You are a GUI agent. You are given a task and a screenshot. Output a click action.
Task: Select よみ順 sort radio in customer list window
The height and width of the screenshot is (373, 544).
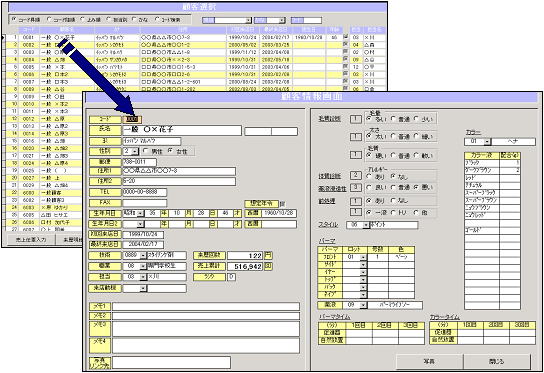[x=83, y=19]
